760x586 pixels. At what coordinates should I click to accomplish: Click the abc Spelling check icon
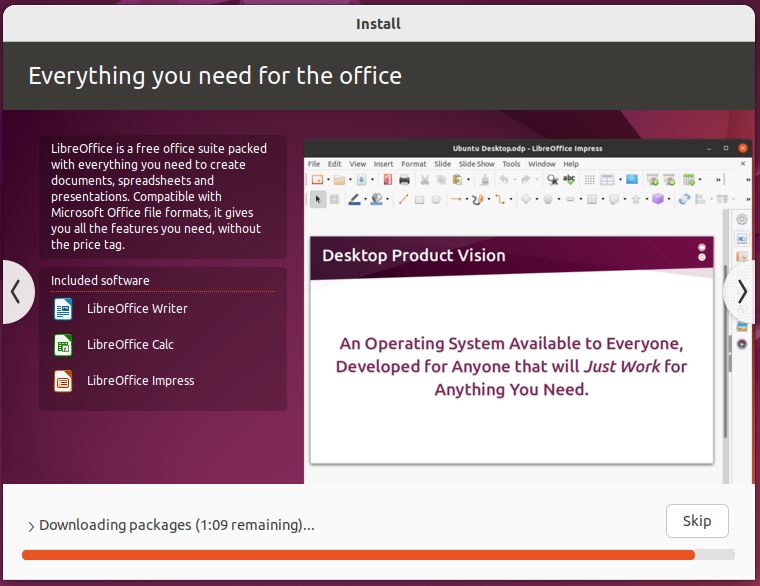(x=569, y=180)
